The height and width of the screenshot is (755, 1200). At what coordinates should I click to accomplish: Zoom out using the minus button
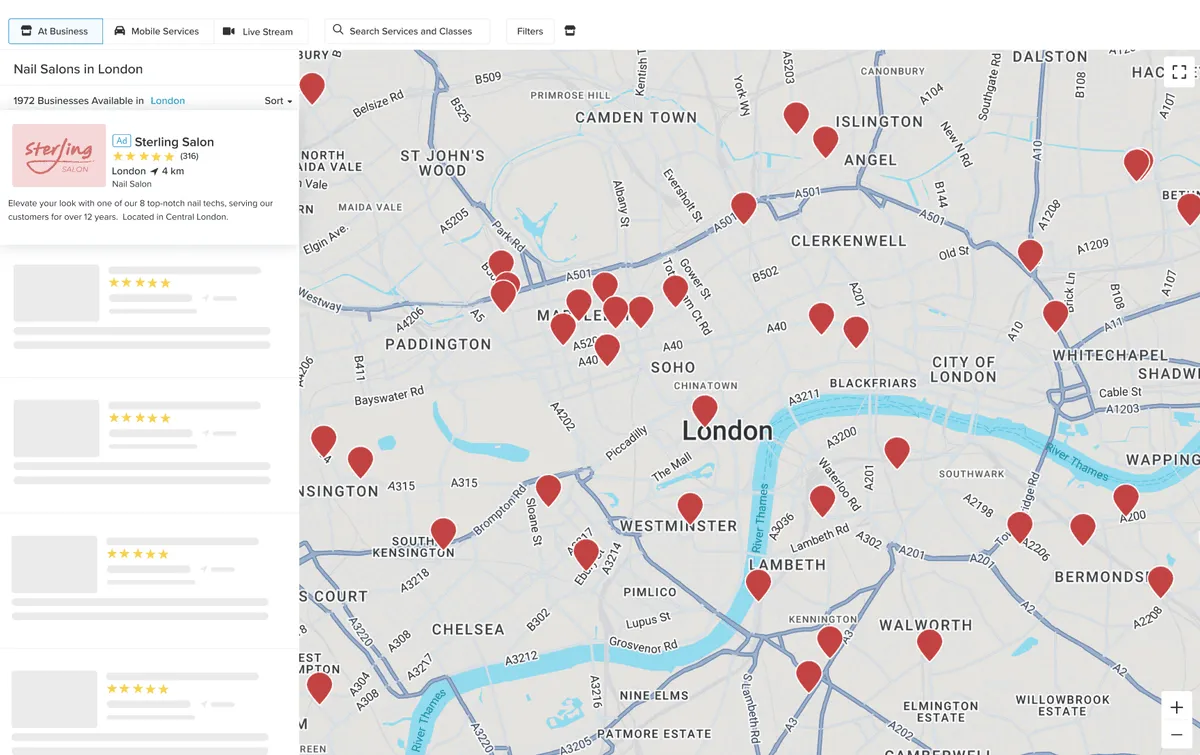tap(1177, 736)
